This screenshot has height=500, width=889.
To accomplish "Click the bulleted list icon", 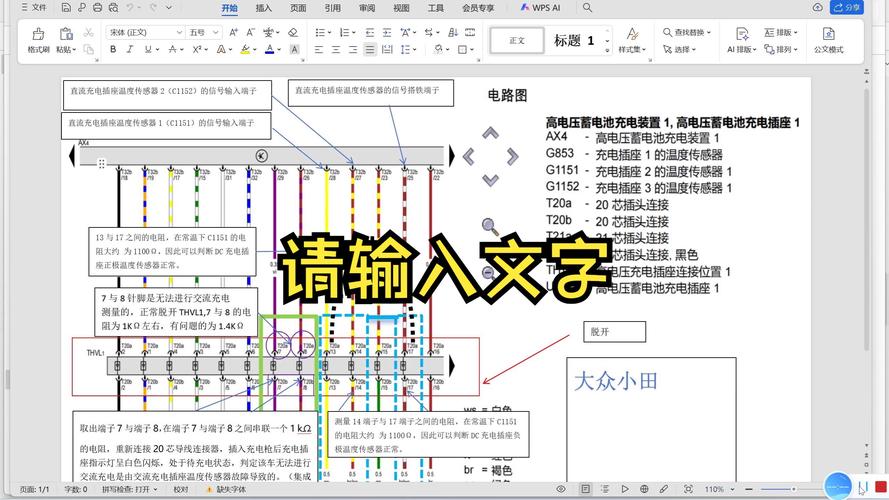I will 320,32.
